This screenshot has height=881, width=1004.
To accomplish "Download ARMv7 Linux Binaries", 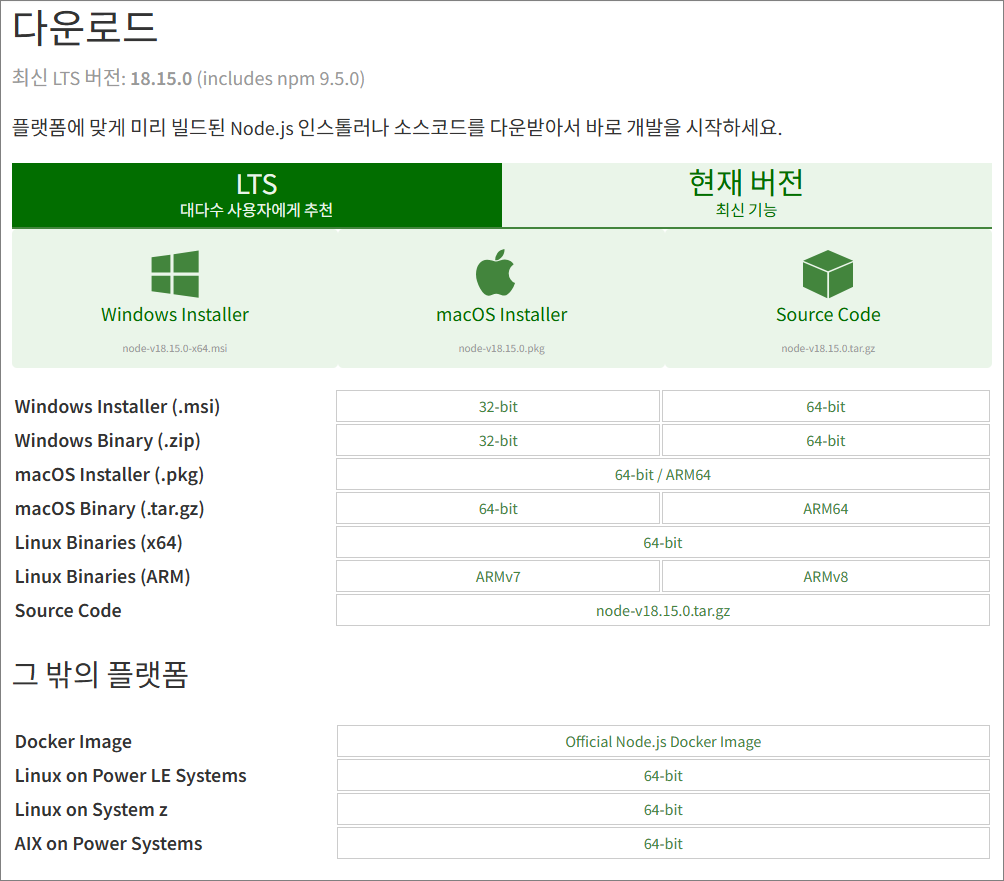I will click(498, 576).
